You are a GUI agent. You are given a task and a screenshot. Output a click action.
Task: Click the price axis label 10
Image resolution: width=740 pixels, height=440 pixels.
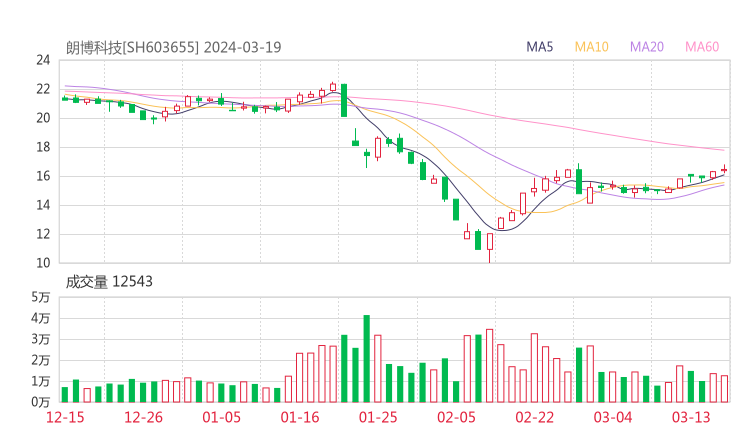[x=43, y=263]
